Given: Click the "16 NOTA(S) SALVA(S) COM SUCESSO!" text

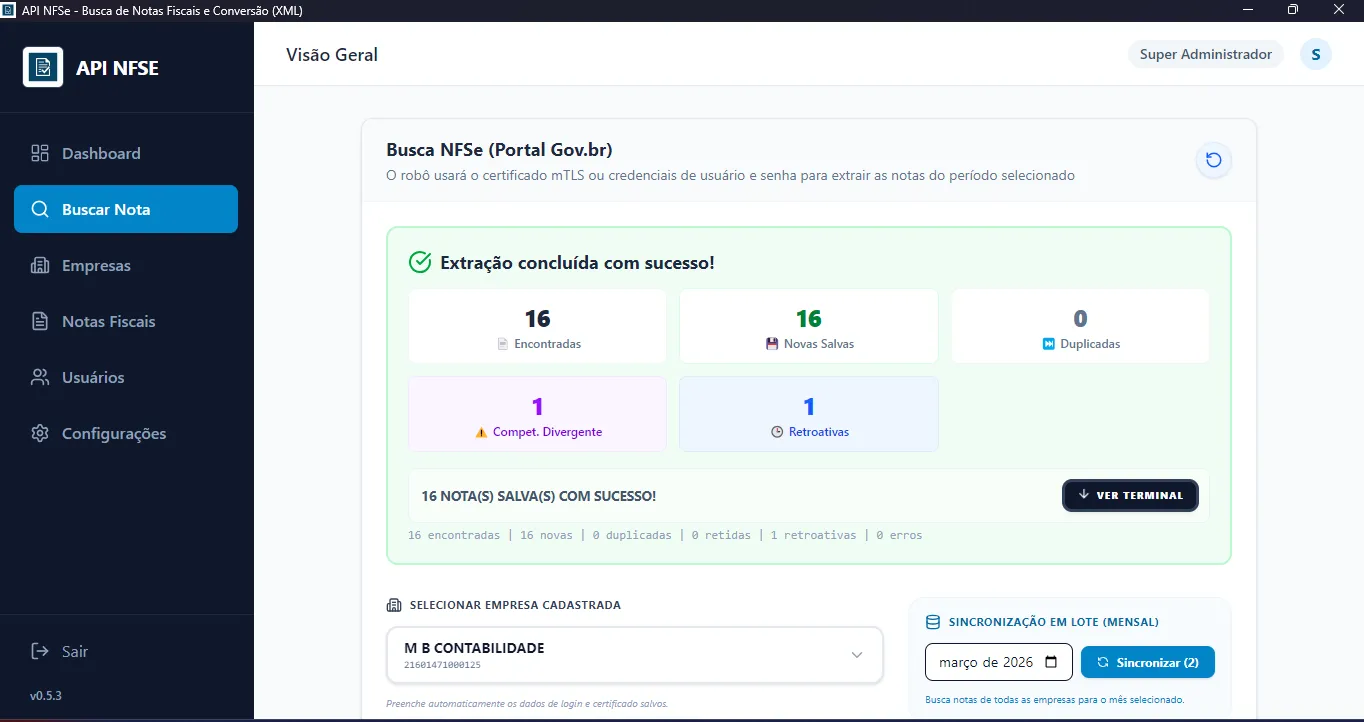Looking at the screenshot, I should pos(539,496).
